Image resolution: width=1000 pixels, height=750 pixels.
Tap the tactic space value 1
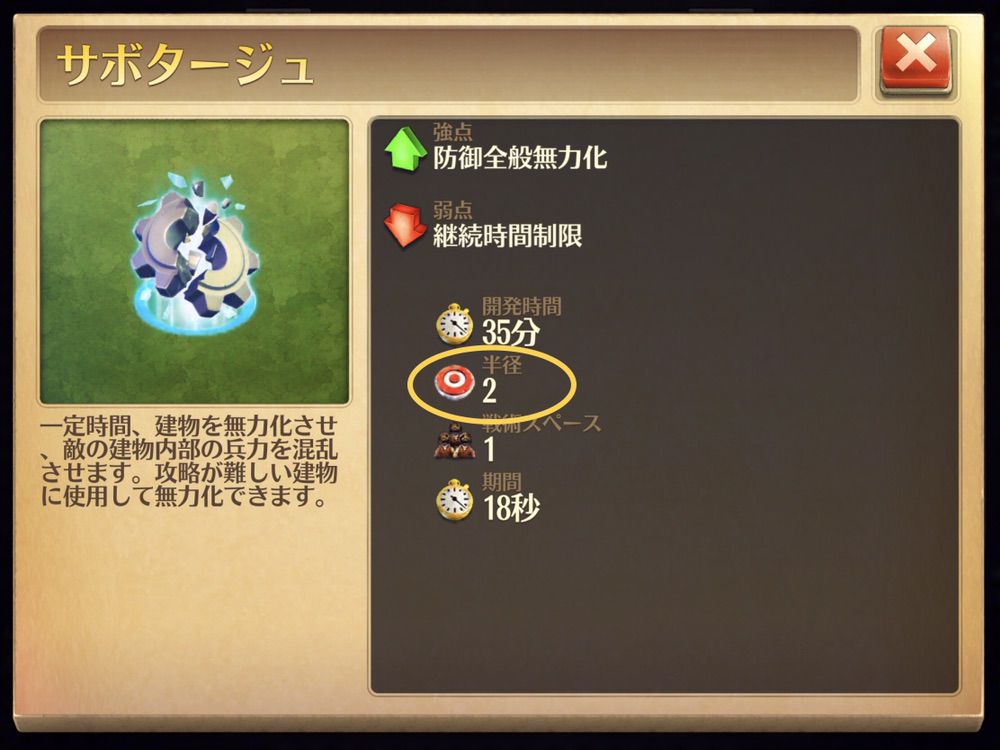pyautogui.click(x=489, y=450)
